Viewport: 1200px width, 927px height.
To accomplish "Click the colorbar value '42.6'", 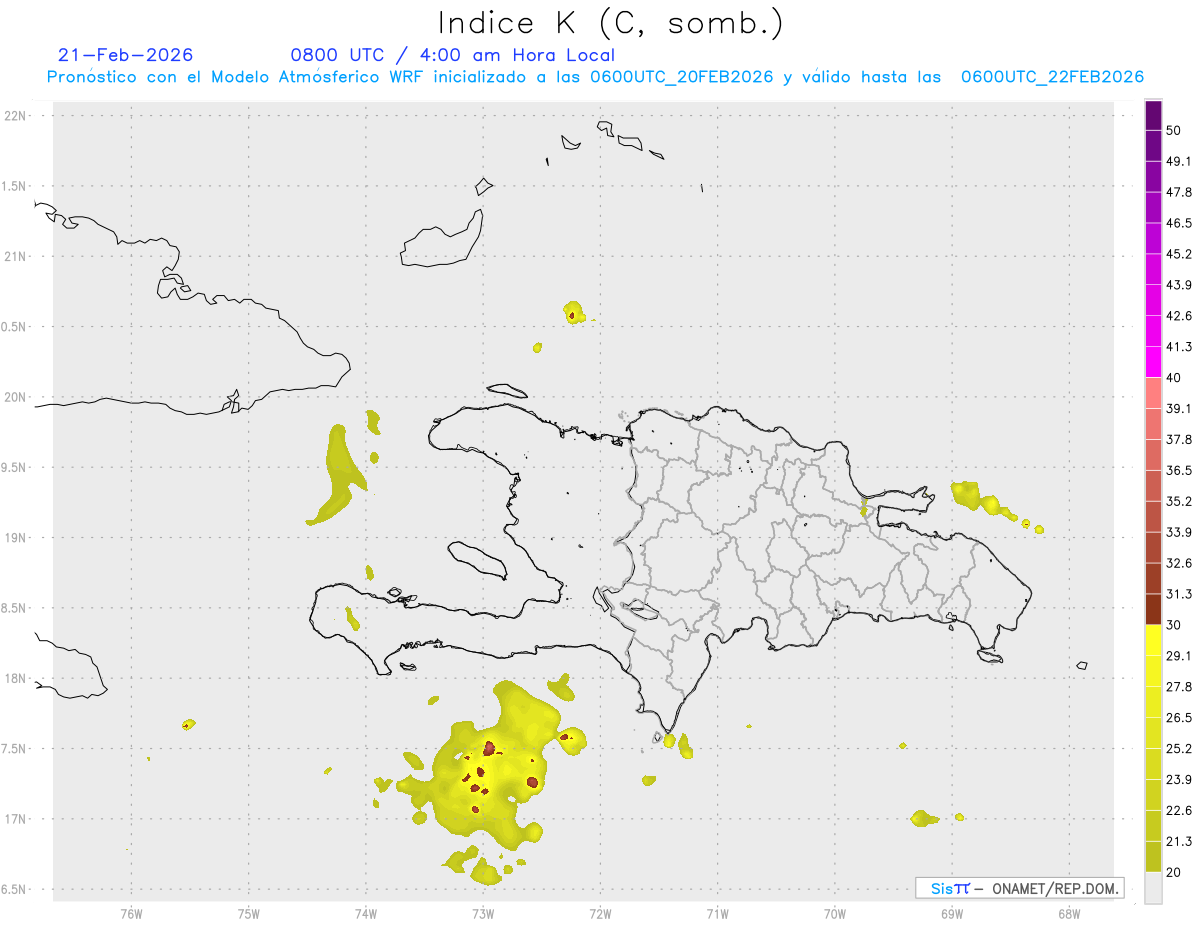I will tap(1179, 316).
